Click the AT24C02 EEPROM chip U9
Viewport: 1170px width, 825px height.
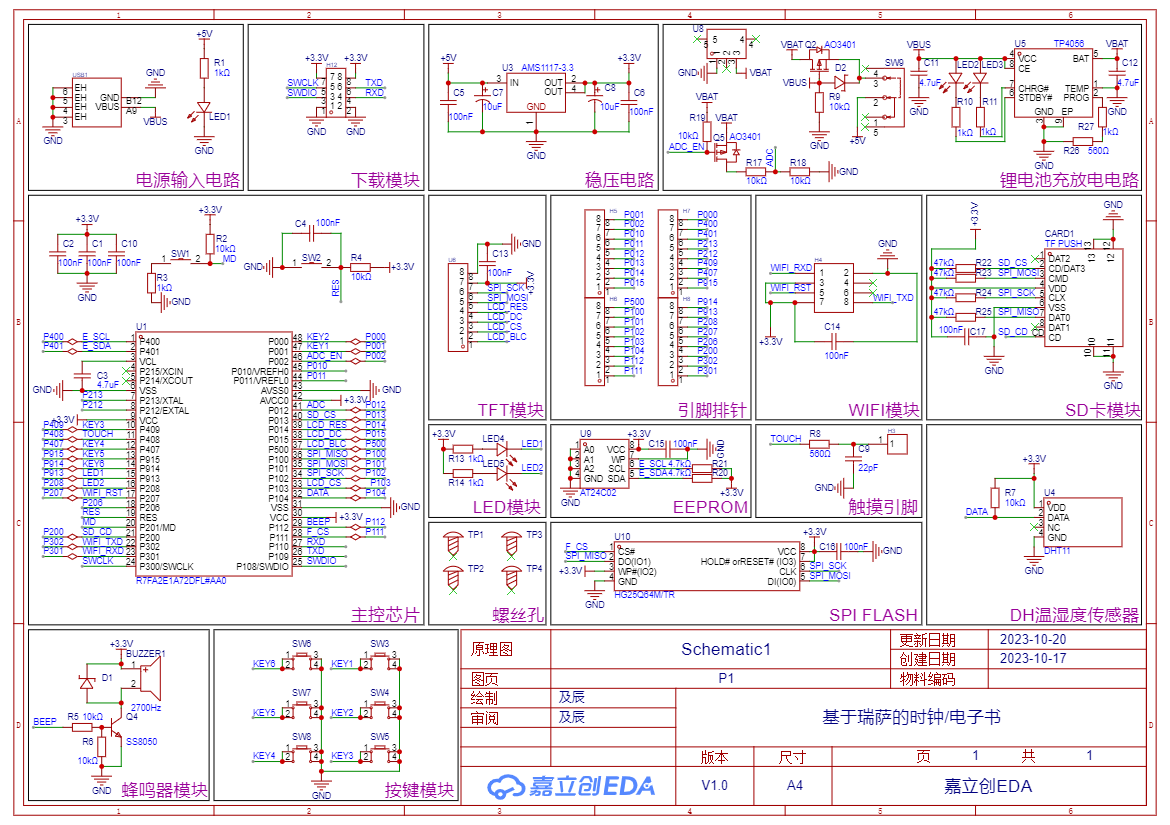point(605,463)
